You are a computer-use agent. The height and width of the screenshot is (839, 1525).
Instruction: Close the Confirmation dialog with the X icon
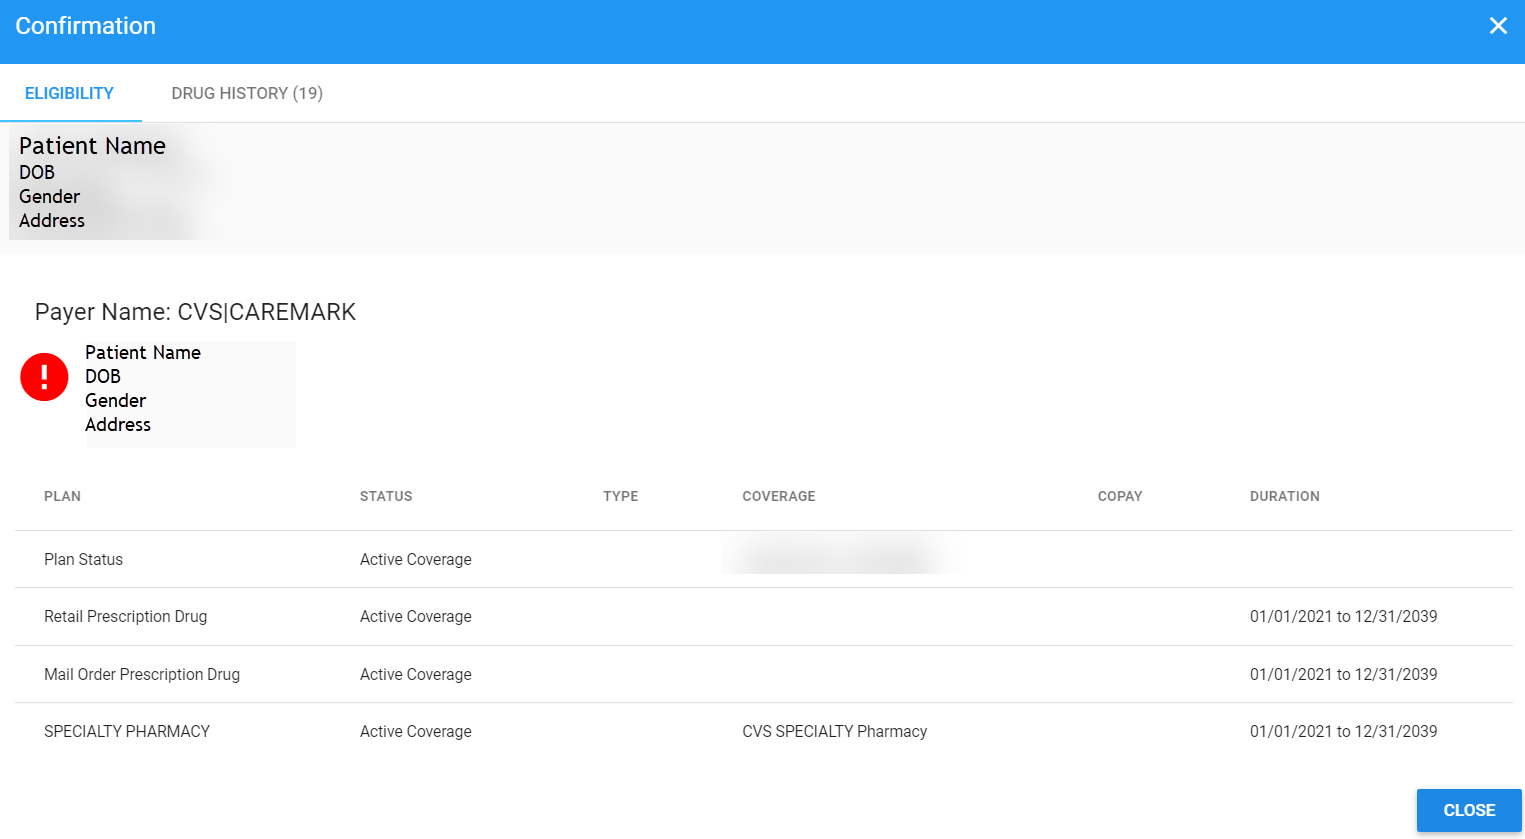1498,26
